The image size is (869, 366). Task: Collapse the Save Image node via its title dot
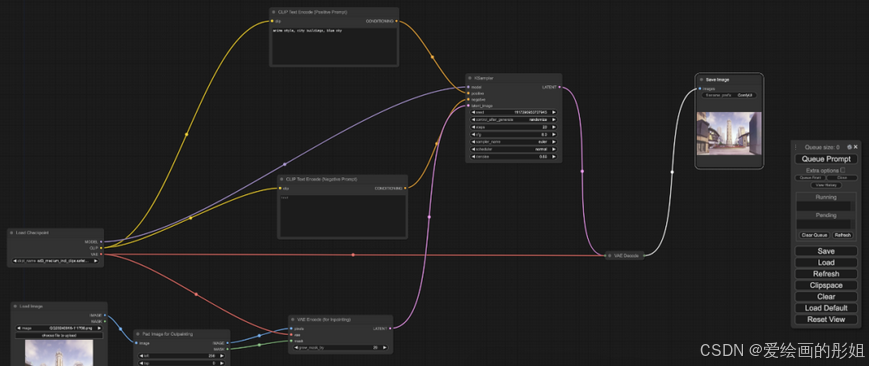pyautogui.click(x=701, y=80)
